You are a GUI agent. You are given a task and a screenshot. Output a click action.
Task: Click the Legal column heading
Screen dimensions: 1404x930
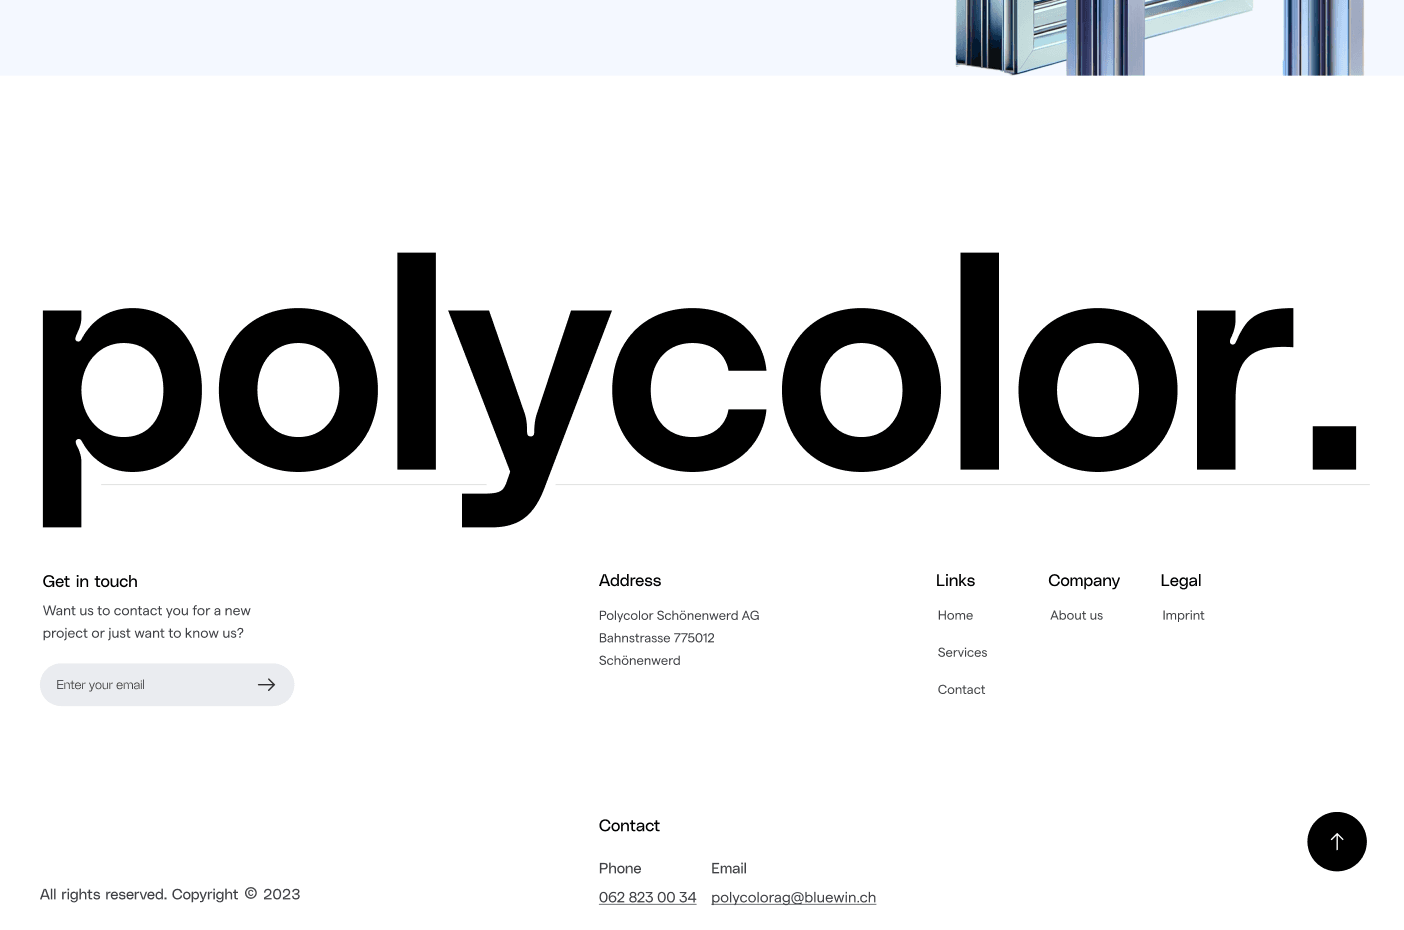[1181, 581]
